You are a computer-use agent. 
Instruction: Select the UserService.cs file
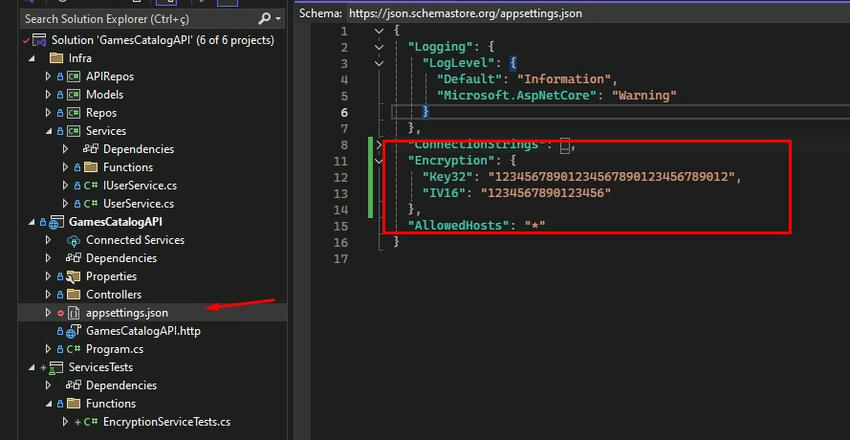139,204
